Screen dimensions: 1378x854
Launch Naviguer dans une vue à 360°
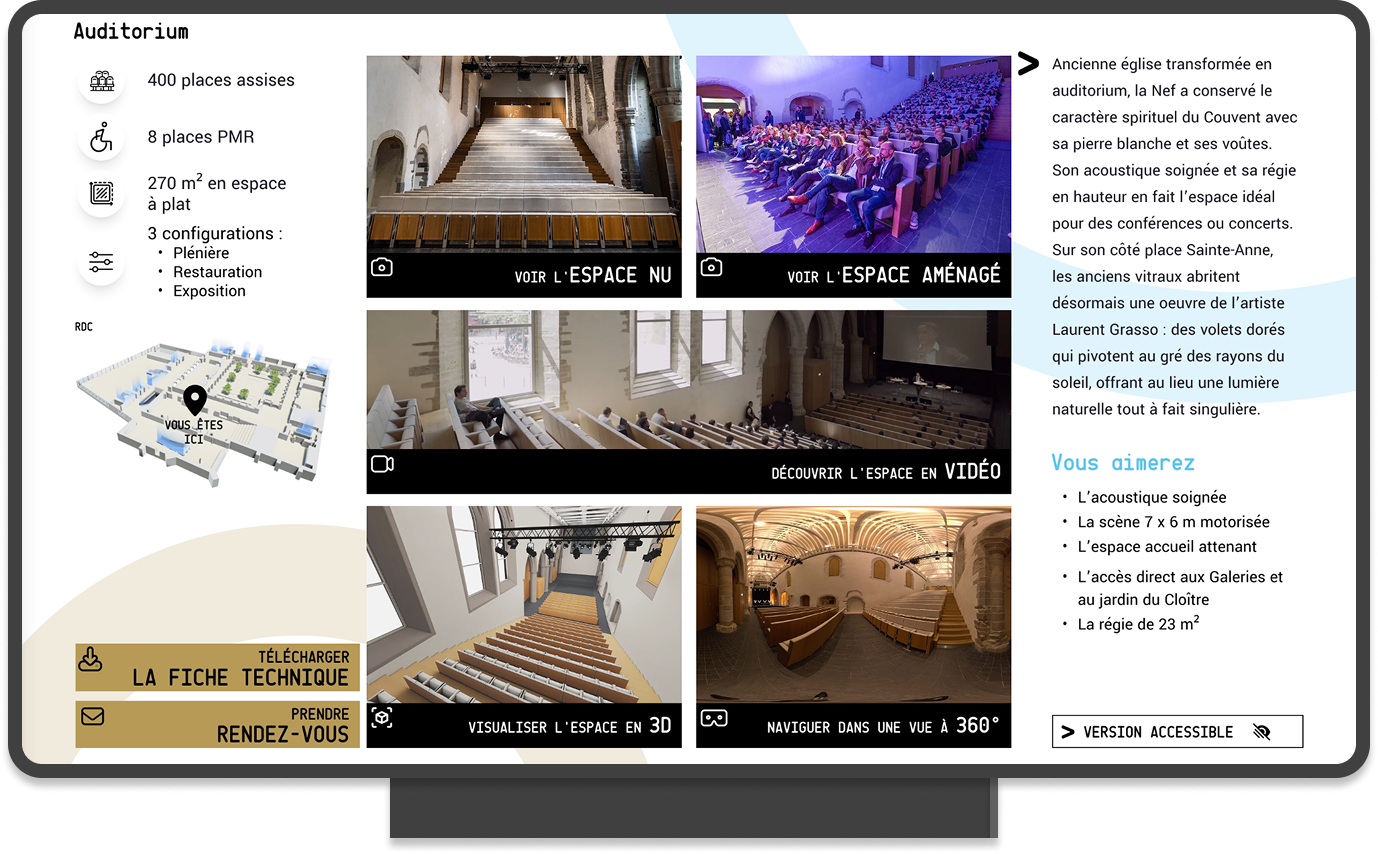(x=853, y=627)
